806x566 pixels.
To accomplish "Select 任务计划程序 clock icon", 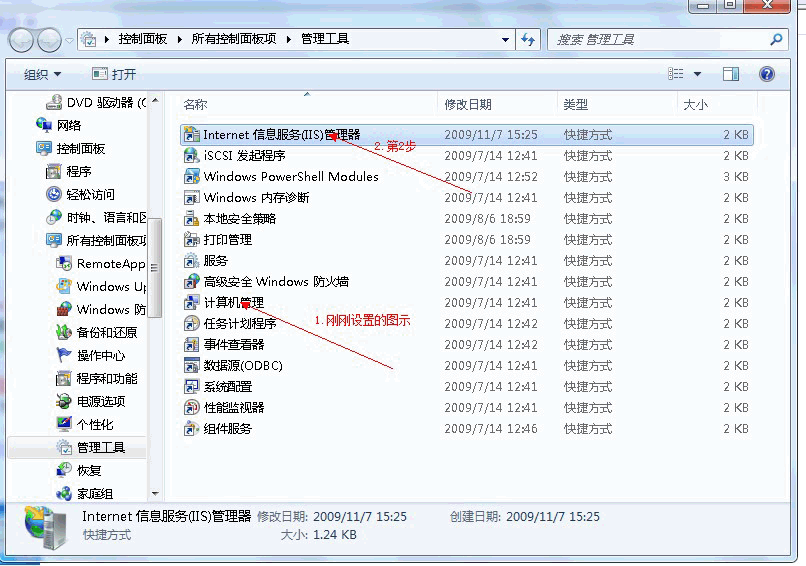I will 191,324.
